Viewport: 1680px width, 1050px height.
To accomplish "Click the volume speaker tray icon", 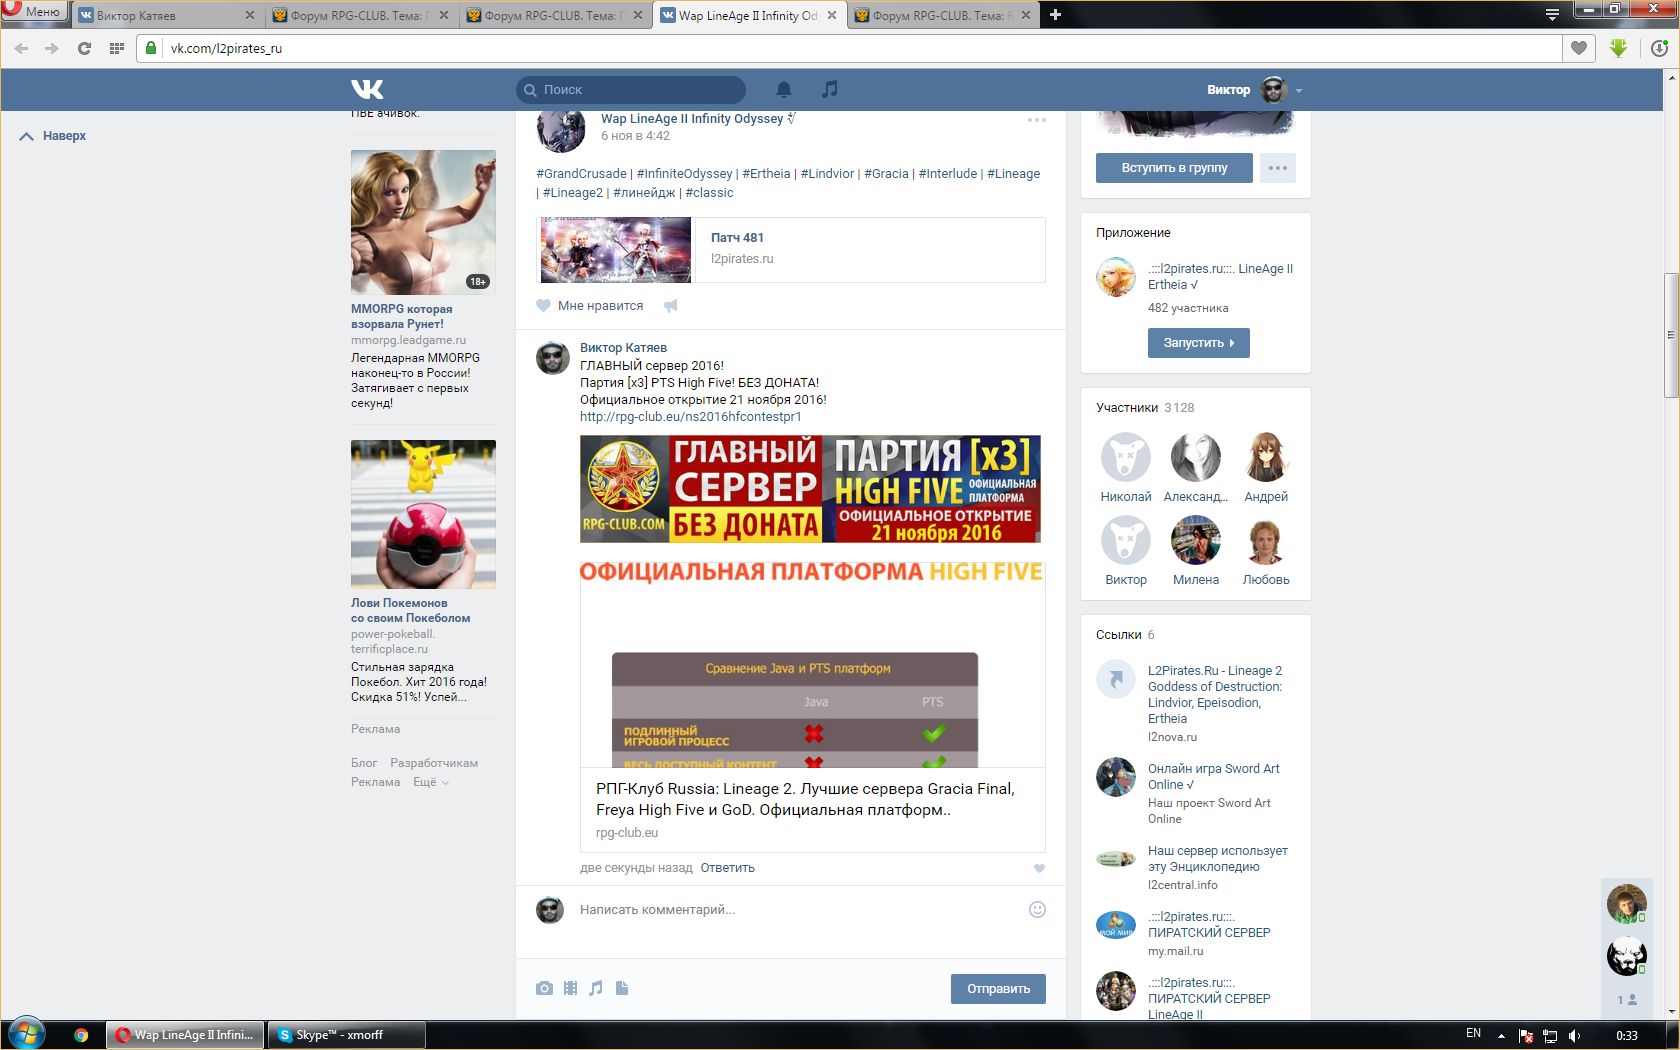I will (x=1575, y=1035).
